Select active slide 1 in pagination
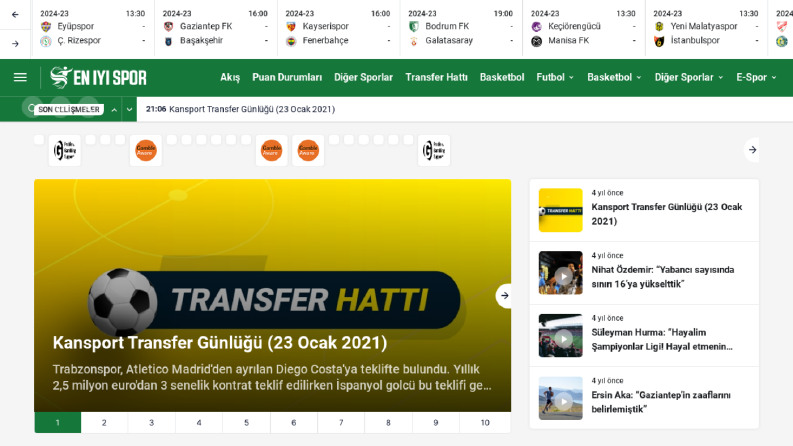Screen dimensions: 793x446 (x=58, y=423)
